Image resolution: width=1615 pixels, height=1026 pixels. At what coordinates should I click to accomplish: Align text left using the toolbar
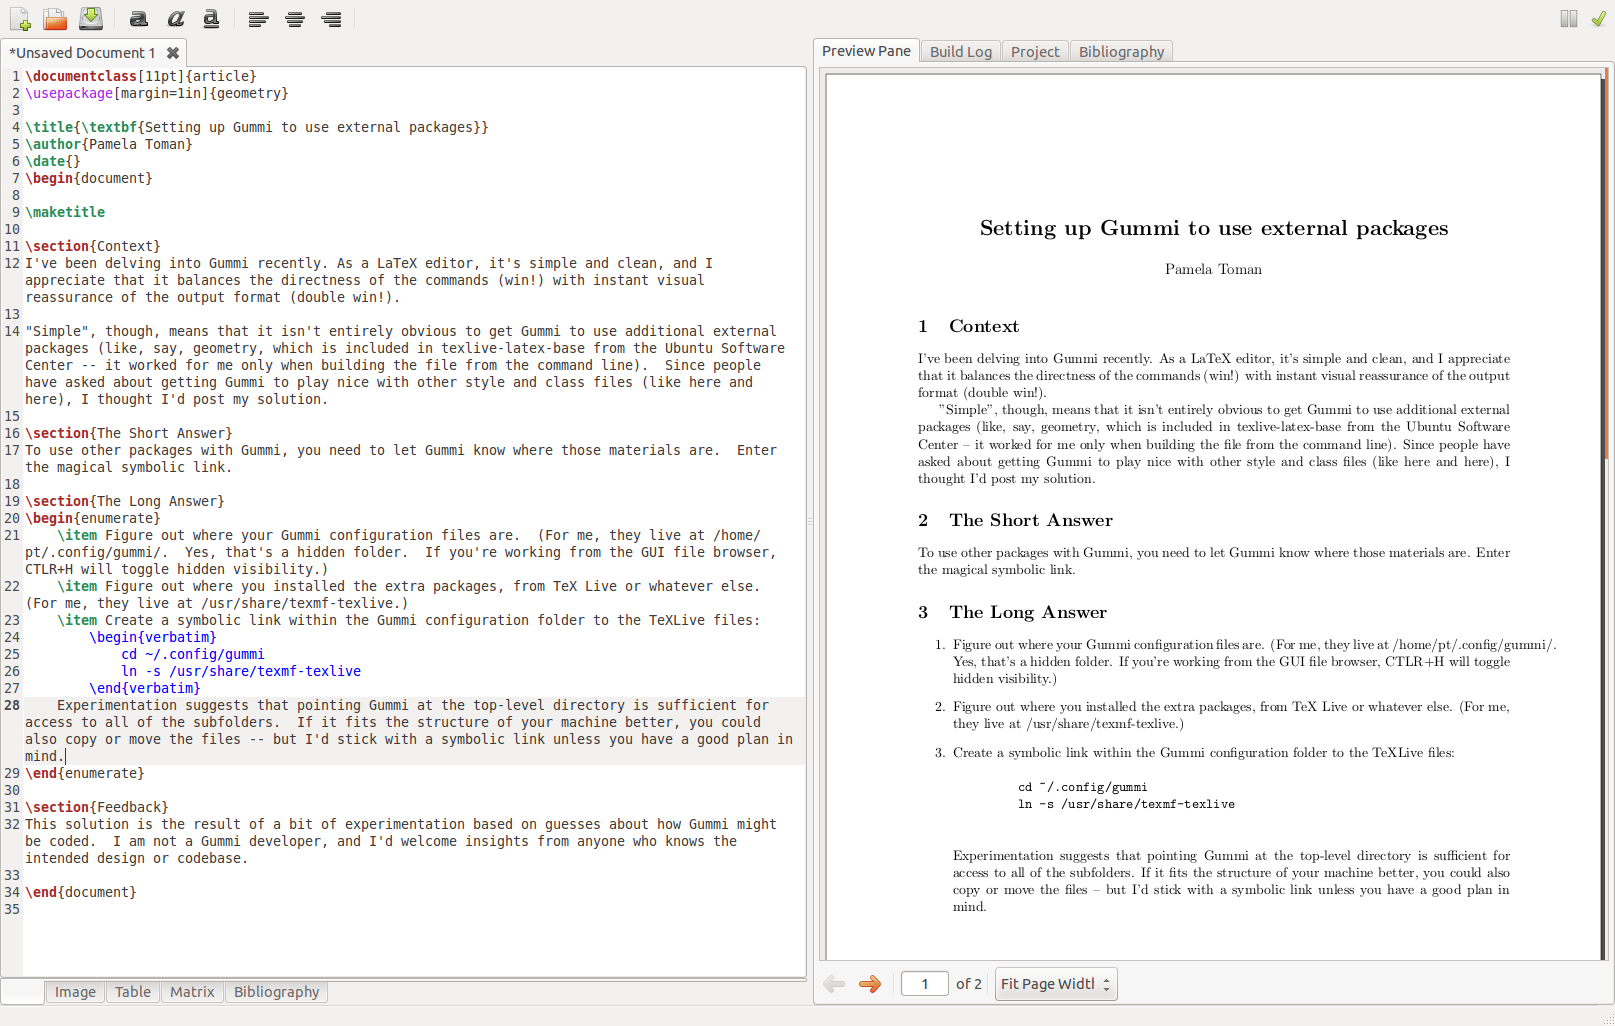(258, 19)
